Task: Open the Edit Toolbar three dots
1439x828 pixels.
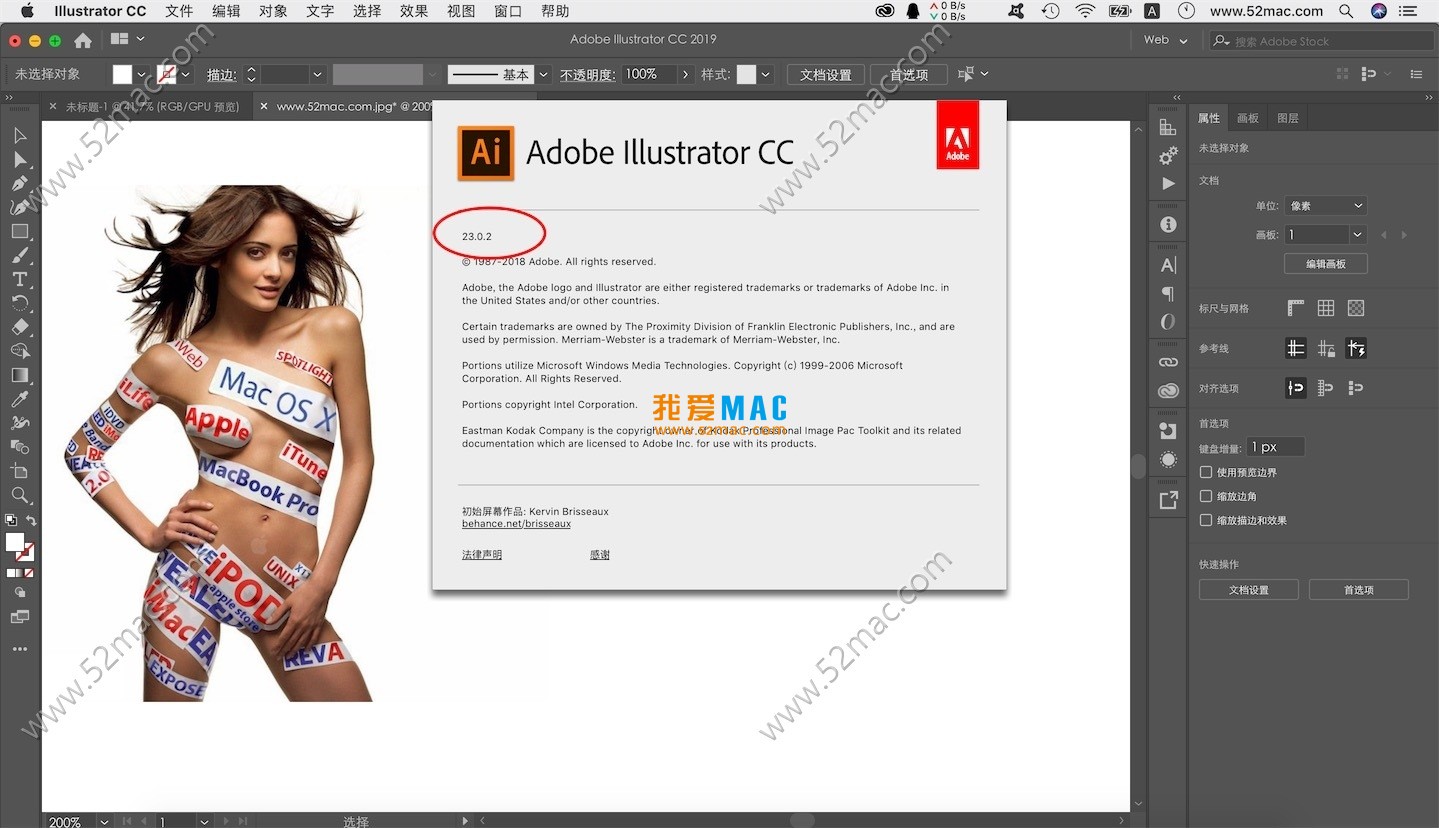Action: tap(20, 649)
